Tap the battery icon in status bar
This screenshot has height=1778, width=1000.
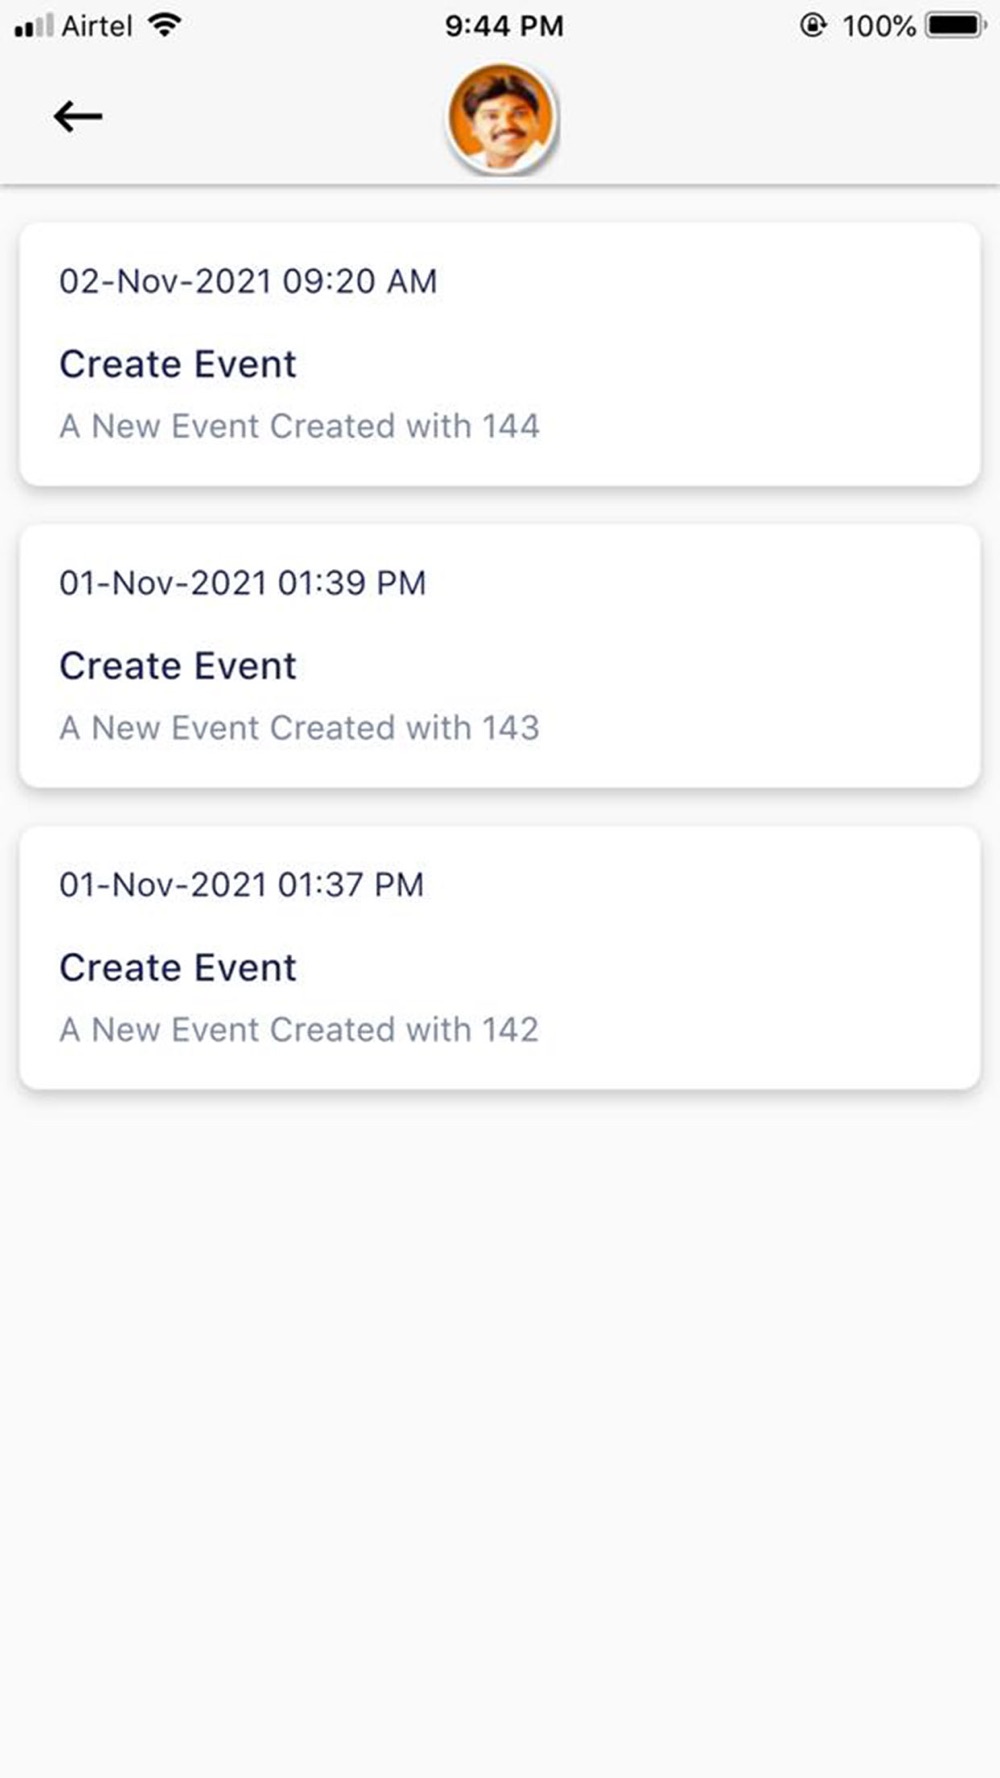tap(956, 25)
